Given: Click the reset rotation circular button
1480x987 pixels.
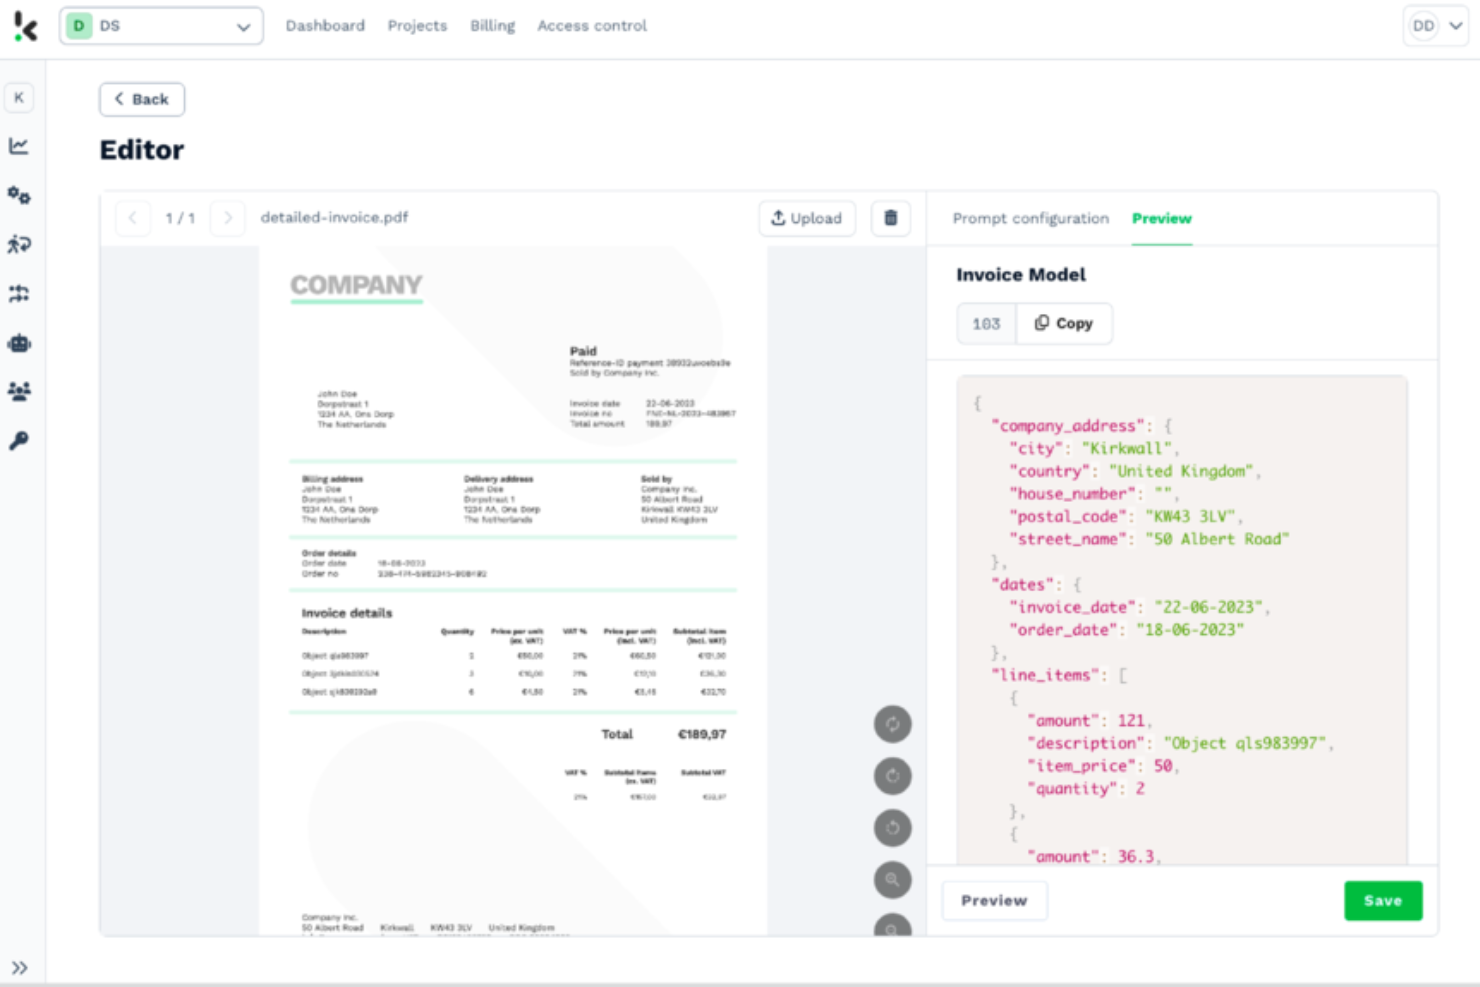Looking at the screenshot, I should tap(893, 724).
